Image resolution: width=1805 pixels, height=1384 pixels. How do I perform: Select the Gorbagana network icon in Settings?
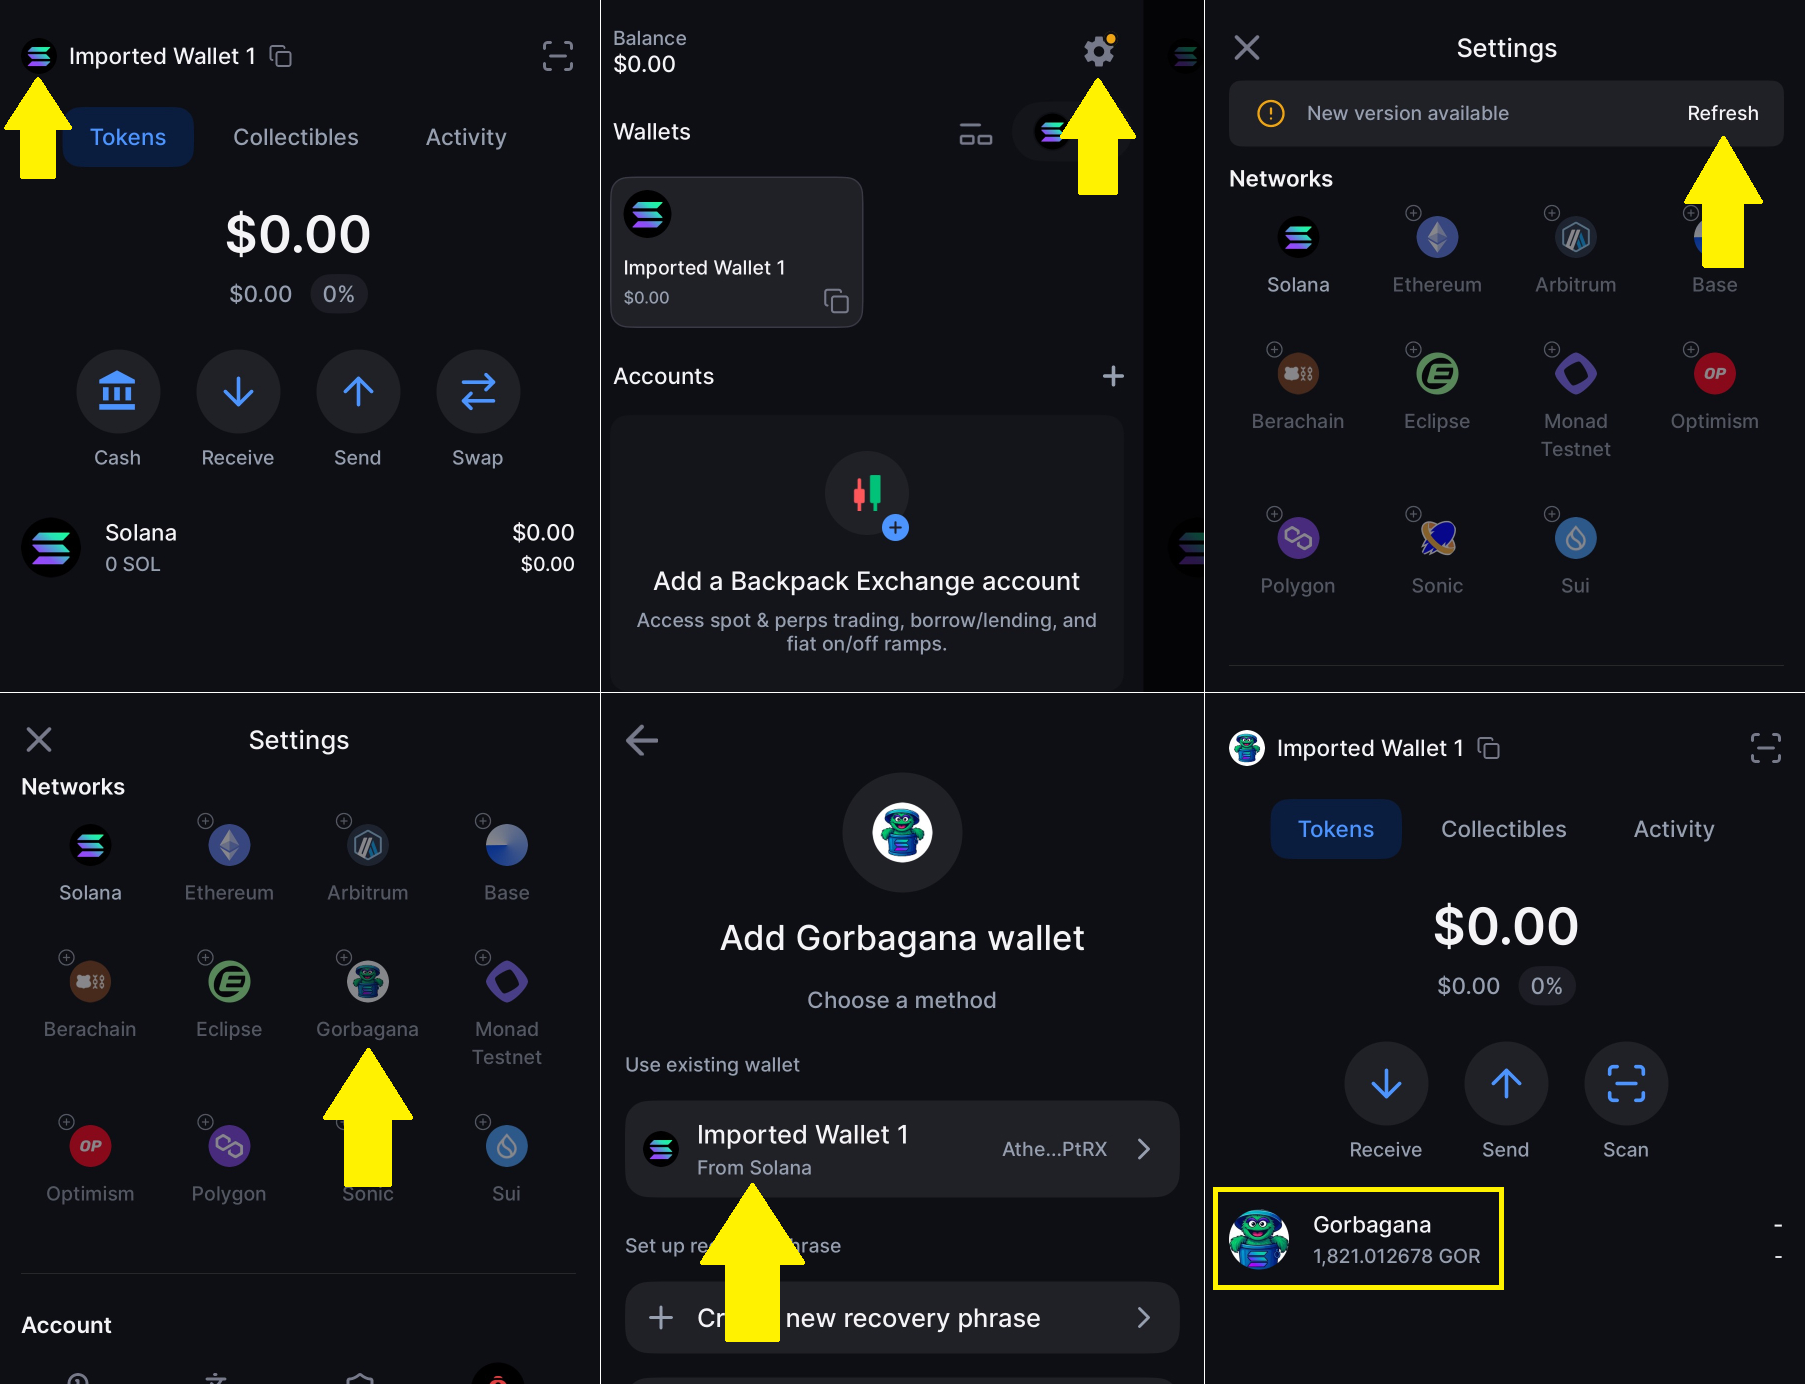click(x=368, y=981)
